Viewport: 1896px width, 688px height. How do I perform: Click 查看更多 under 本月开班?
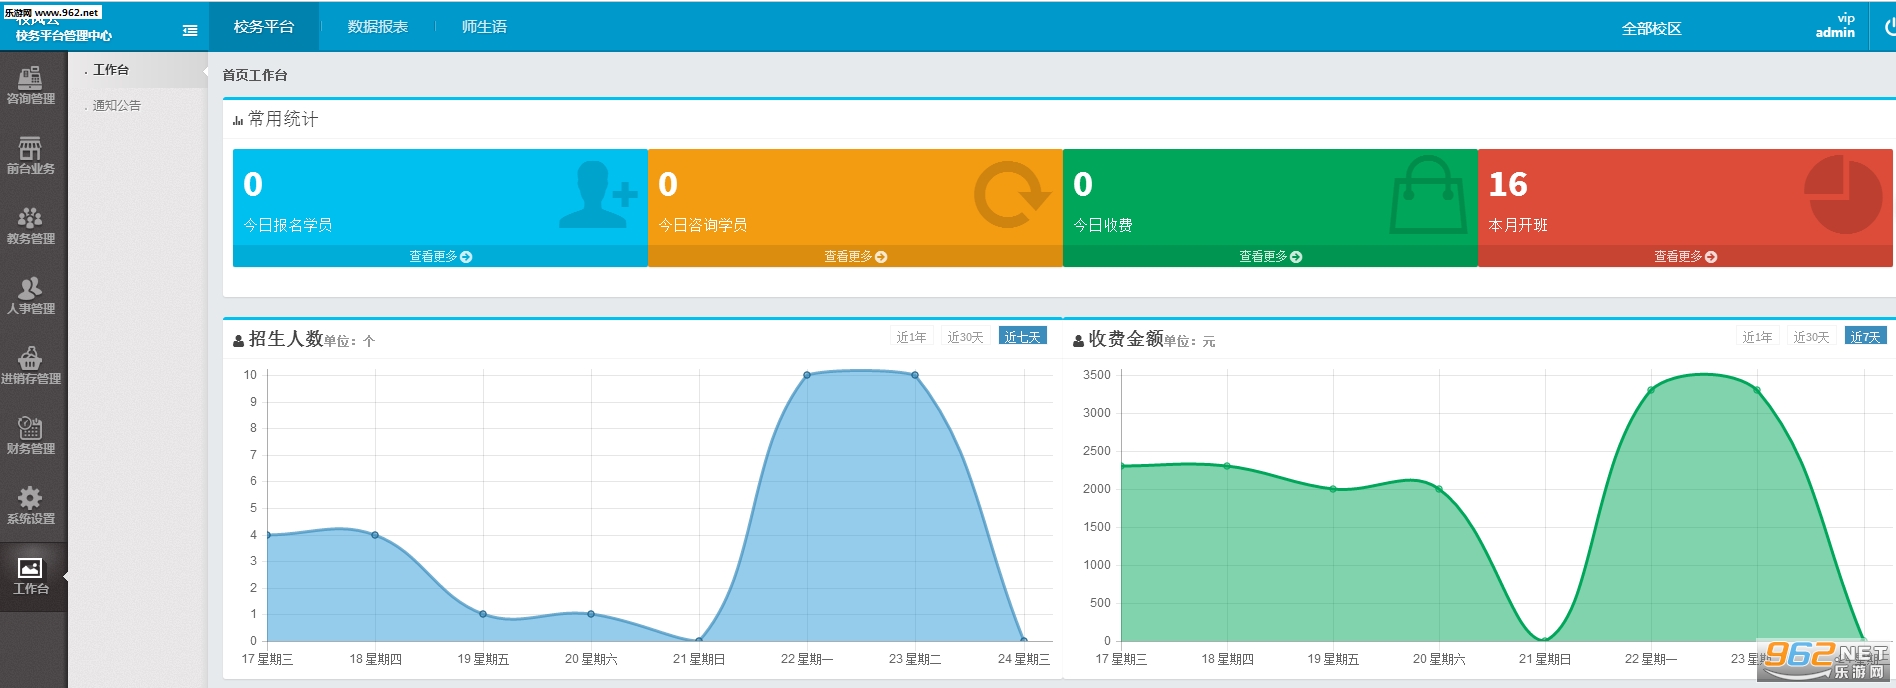pos(1685,257)
